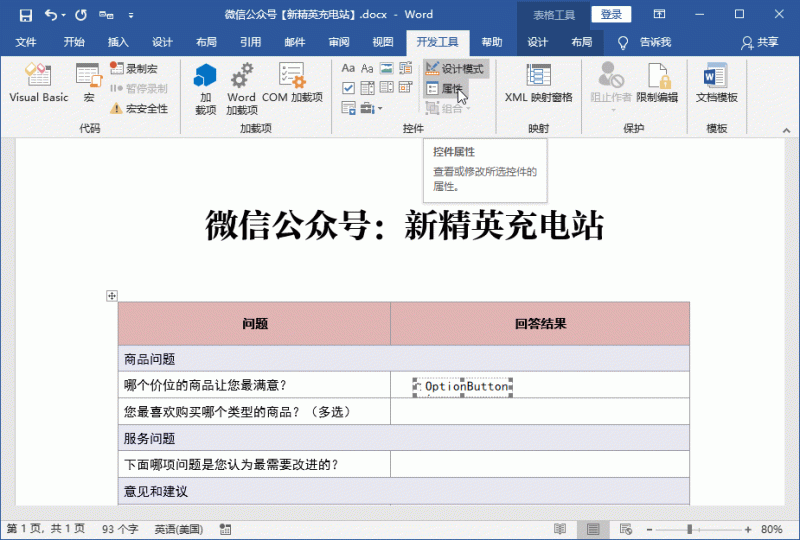Viewport: 800px width, 540px height.
Task: Open COM 加载项 dialog
Action: 292,83
